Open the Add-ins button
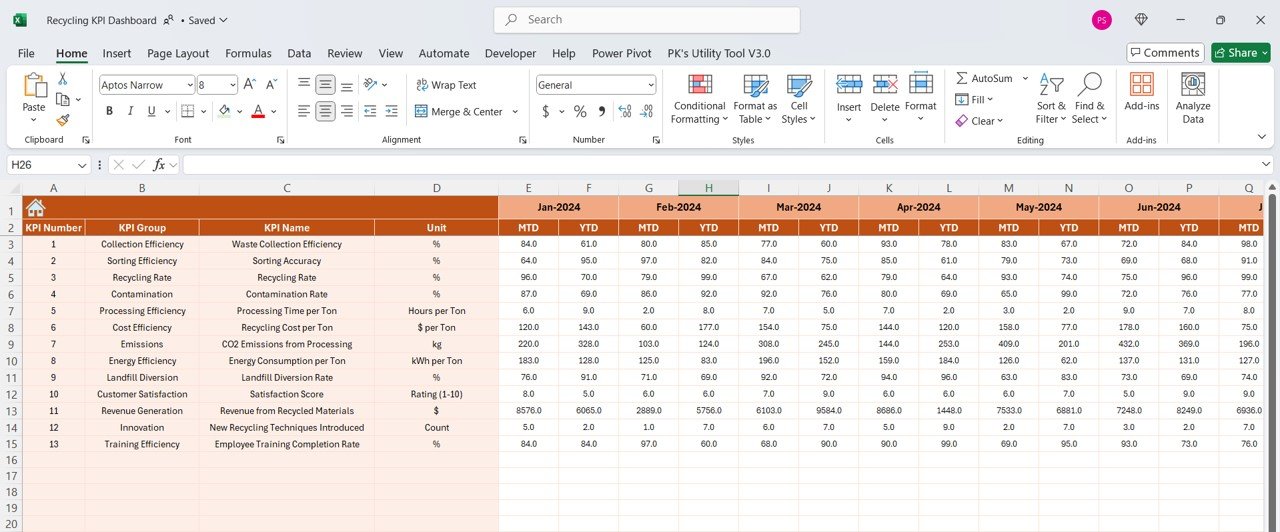1280x532 pixels. coord(1142,91)
